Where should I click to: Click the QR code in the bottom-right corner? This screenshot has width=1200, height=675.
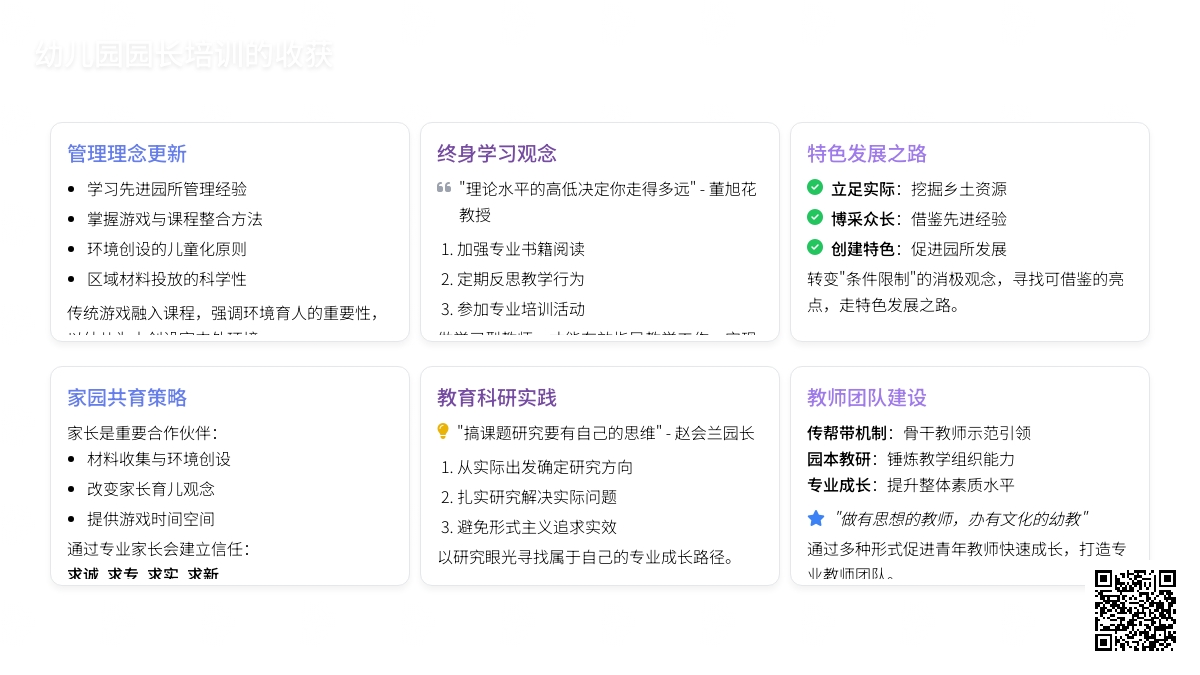pyautogui.click(x=1135, y=610)
